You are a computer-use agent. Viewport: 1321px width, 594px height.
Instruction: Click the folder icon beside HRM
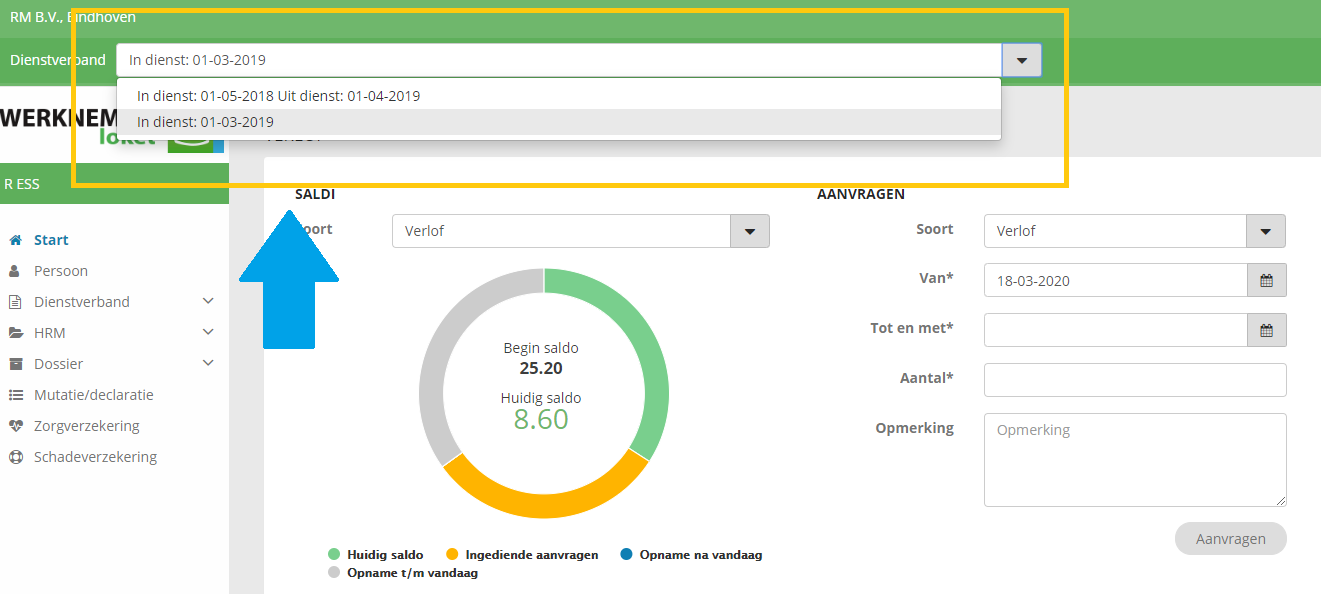[15, 333]
